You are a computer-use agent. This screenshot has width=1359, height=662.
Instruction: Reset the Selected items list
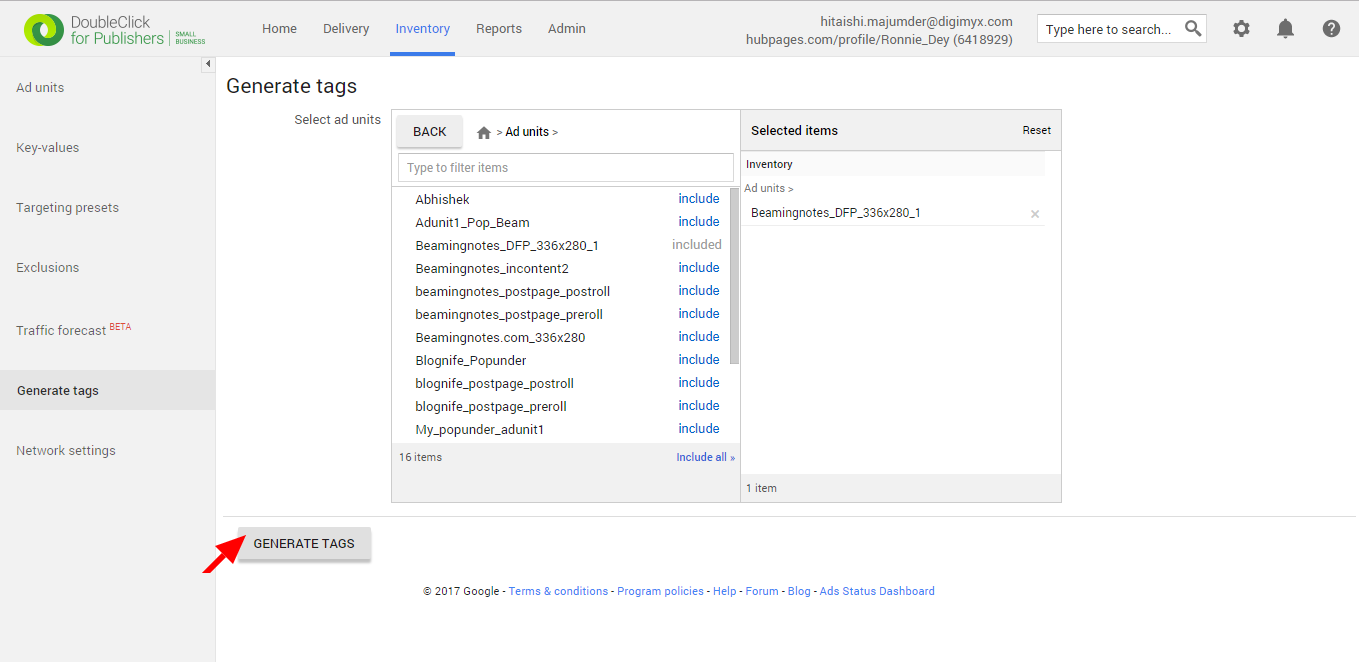click(x=1036, y=130)
